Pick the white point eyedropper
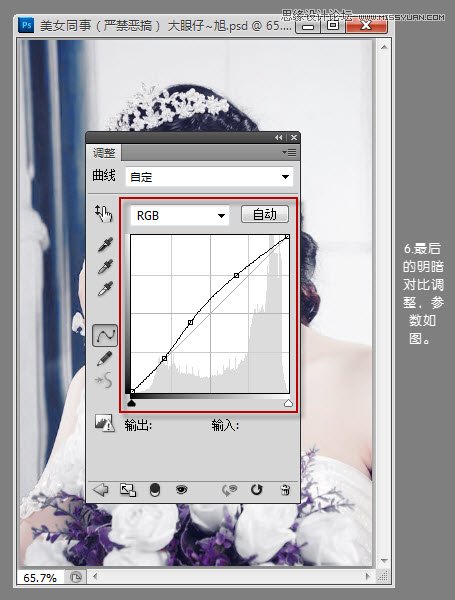Image resolution: width=455 pixels, height=600 pixels. point(105,289)
